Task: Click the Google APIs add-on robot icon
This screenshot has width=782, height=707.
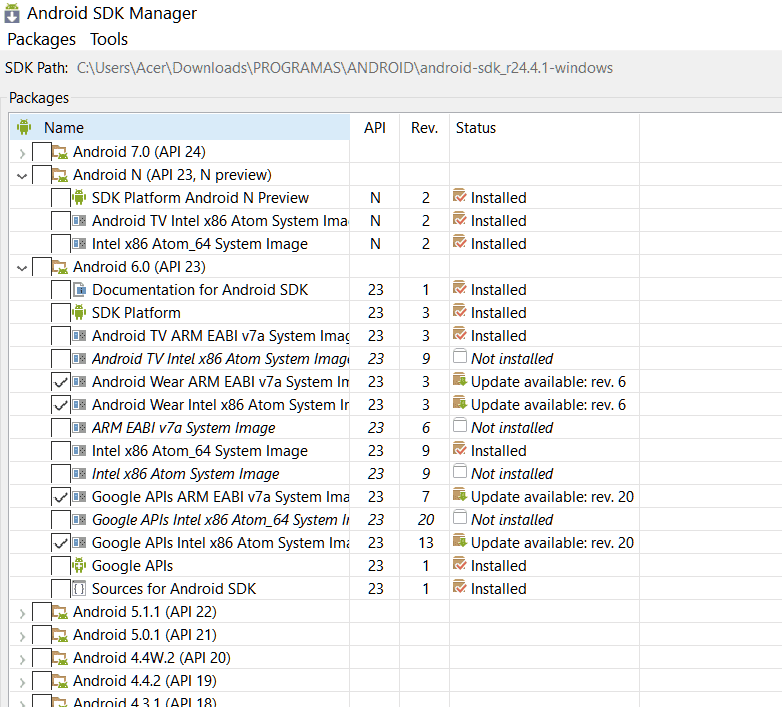Action: pyautogui.click(x=79, y=565)
